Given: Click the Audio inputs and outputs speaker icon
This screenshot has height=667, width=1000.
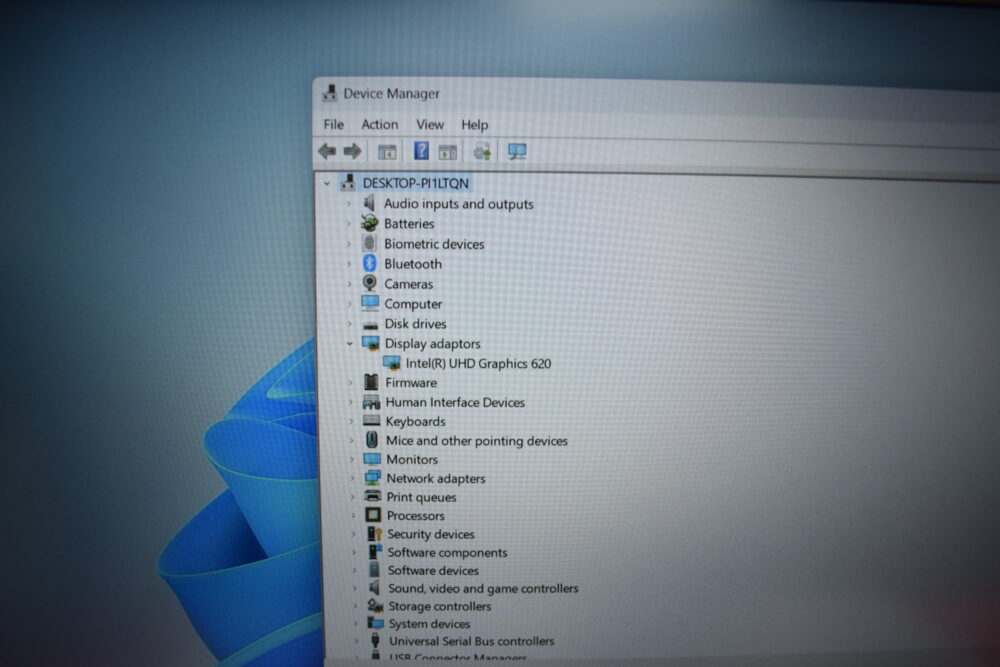Looking at the screenshot, I should pyautogui.click(x=369, y=203).
